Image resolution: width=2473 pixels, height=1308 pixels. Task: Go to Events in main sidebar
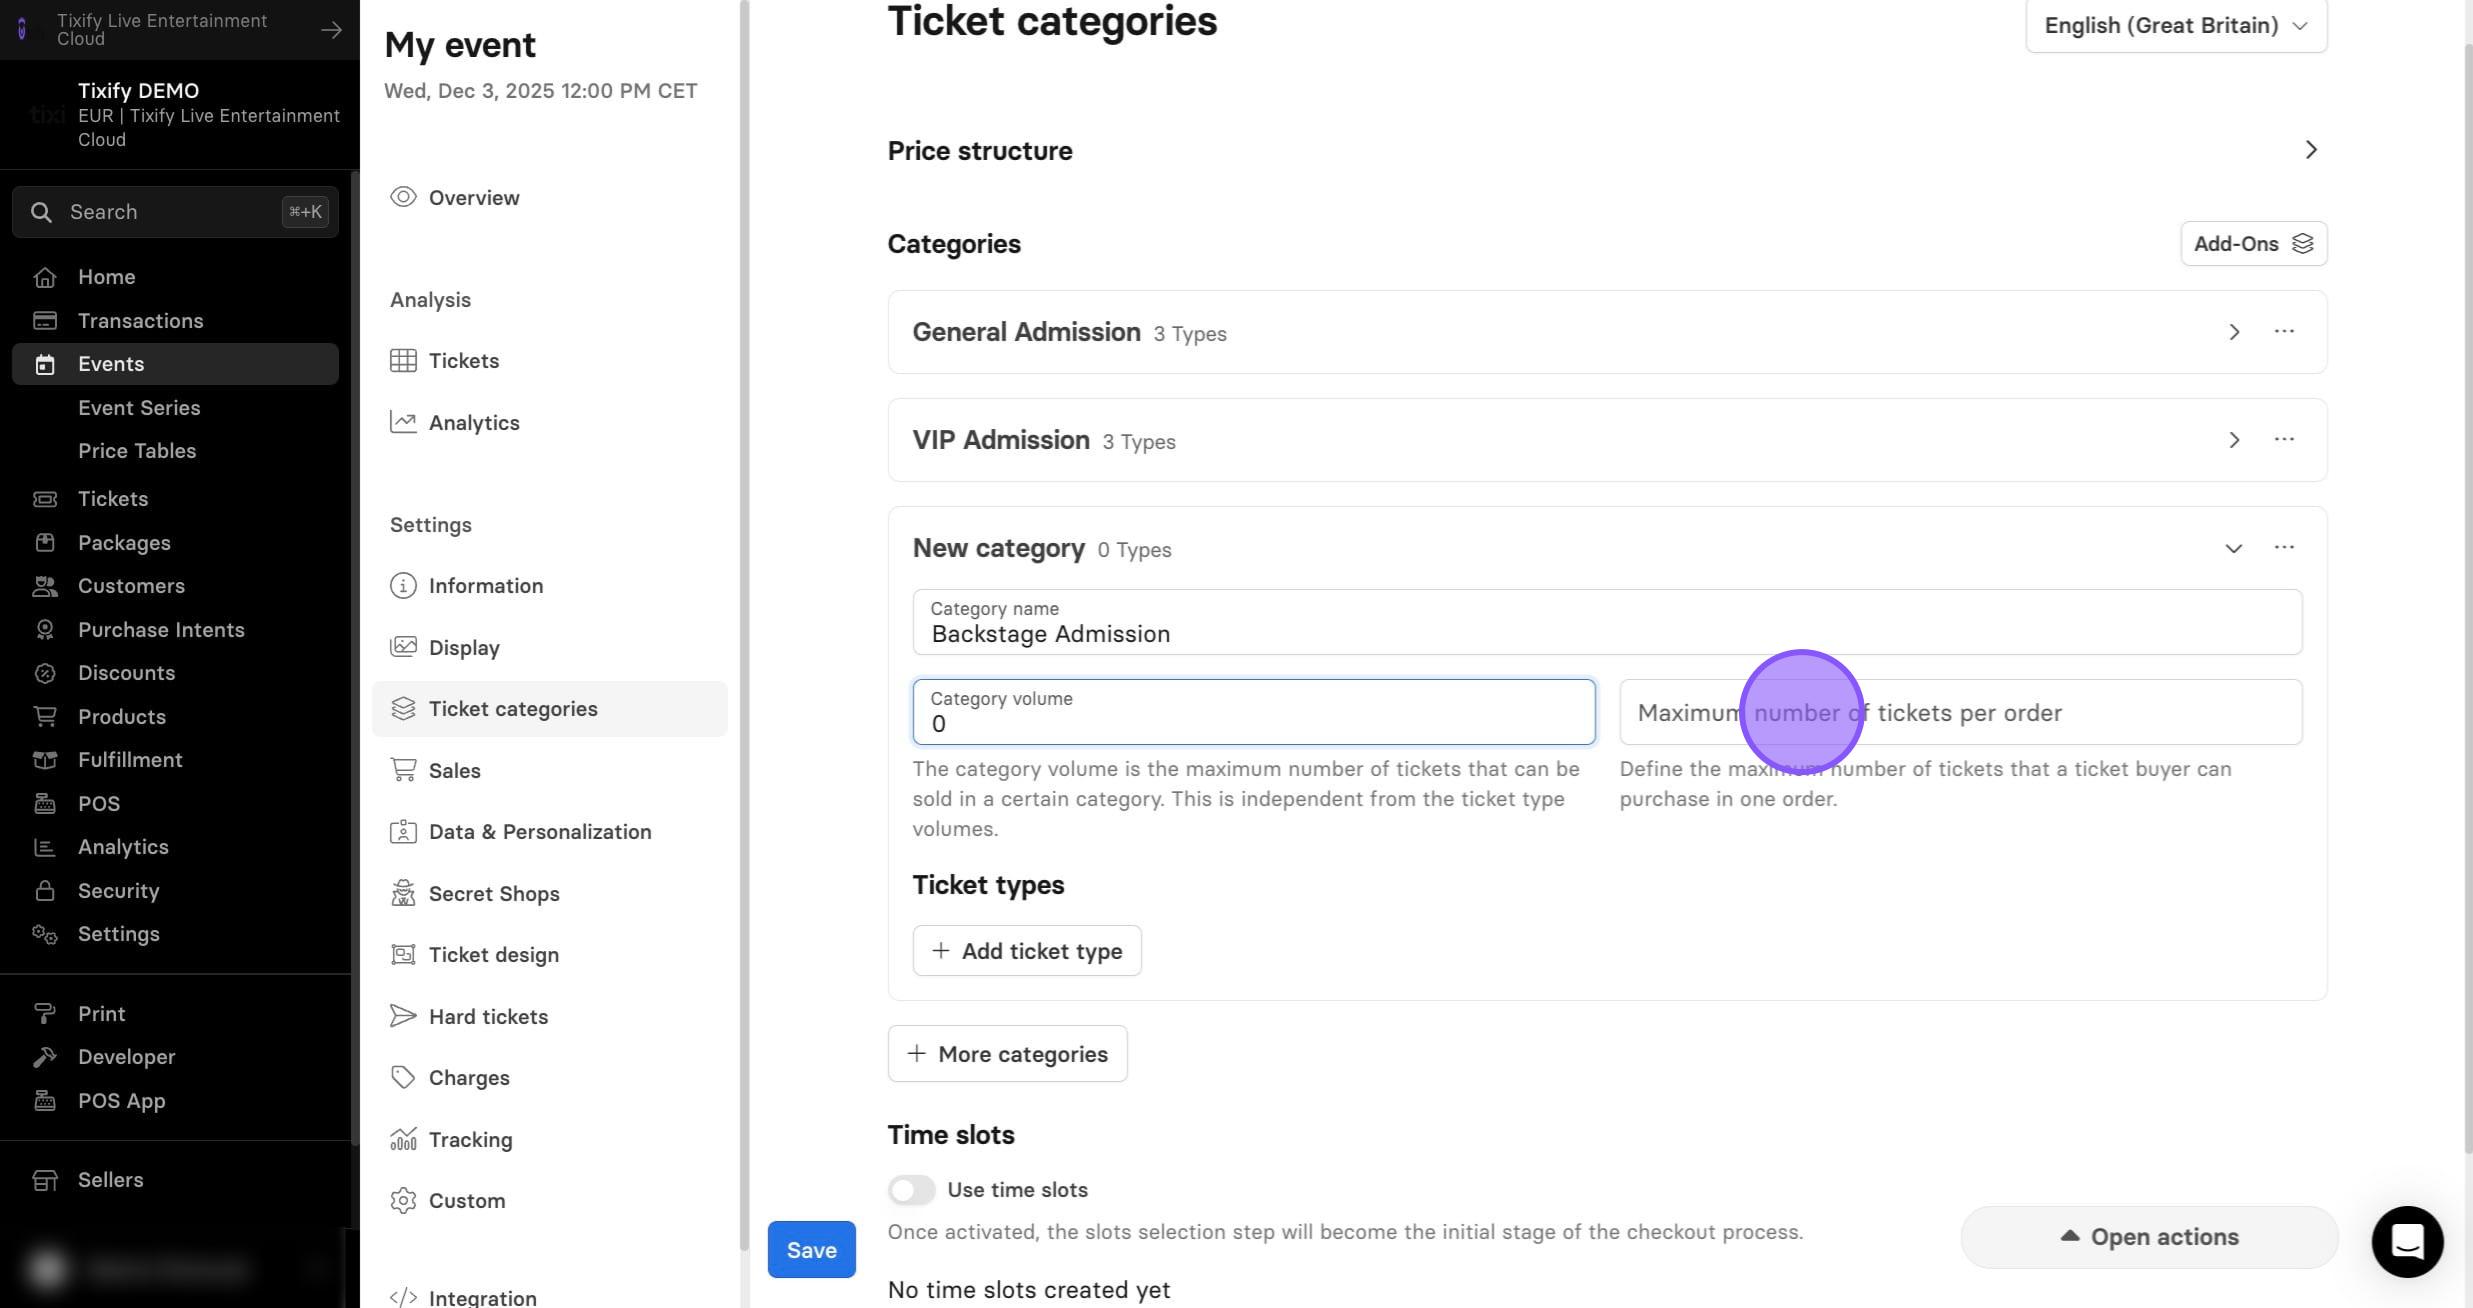[175, 364]
